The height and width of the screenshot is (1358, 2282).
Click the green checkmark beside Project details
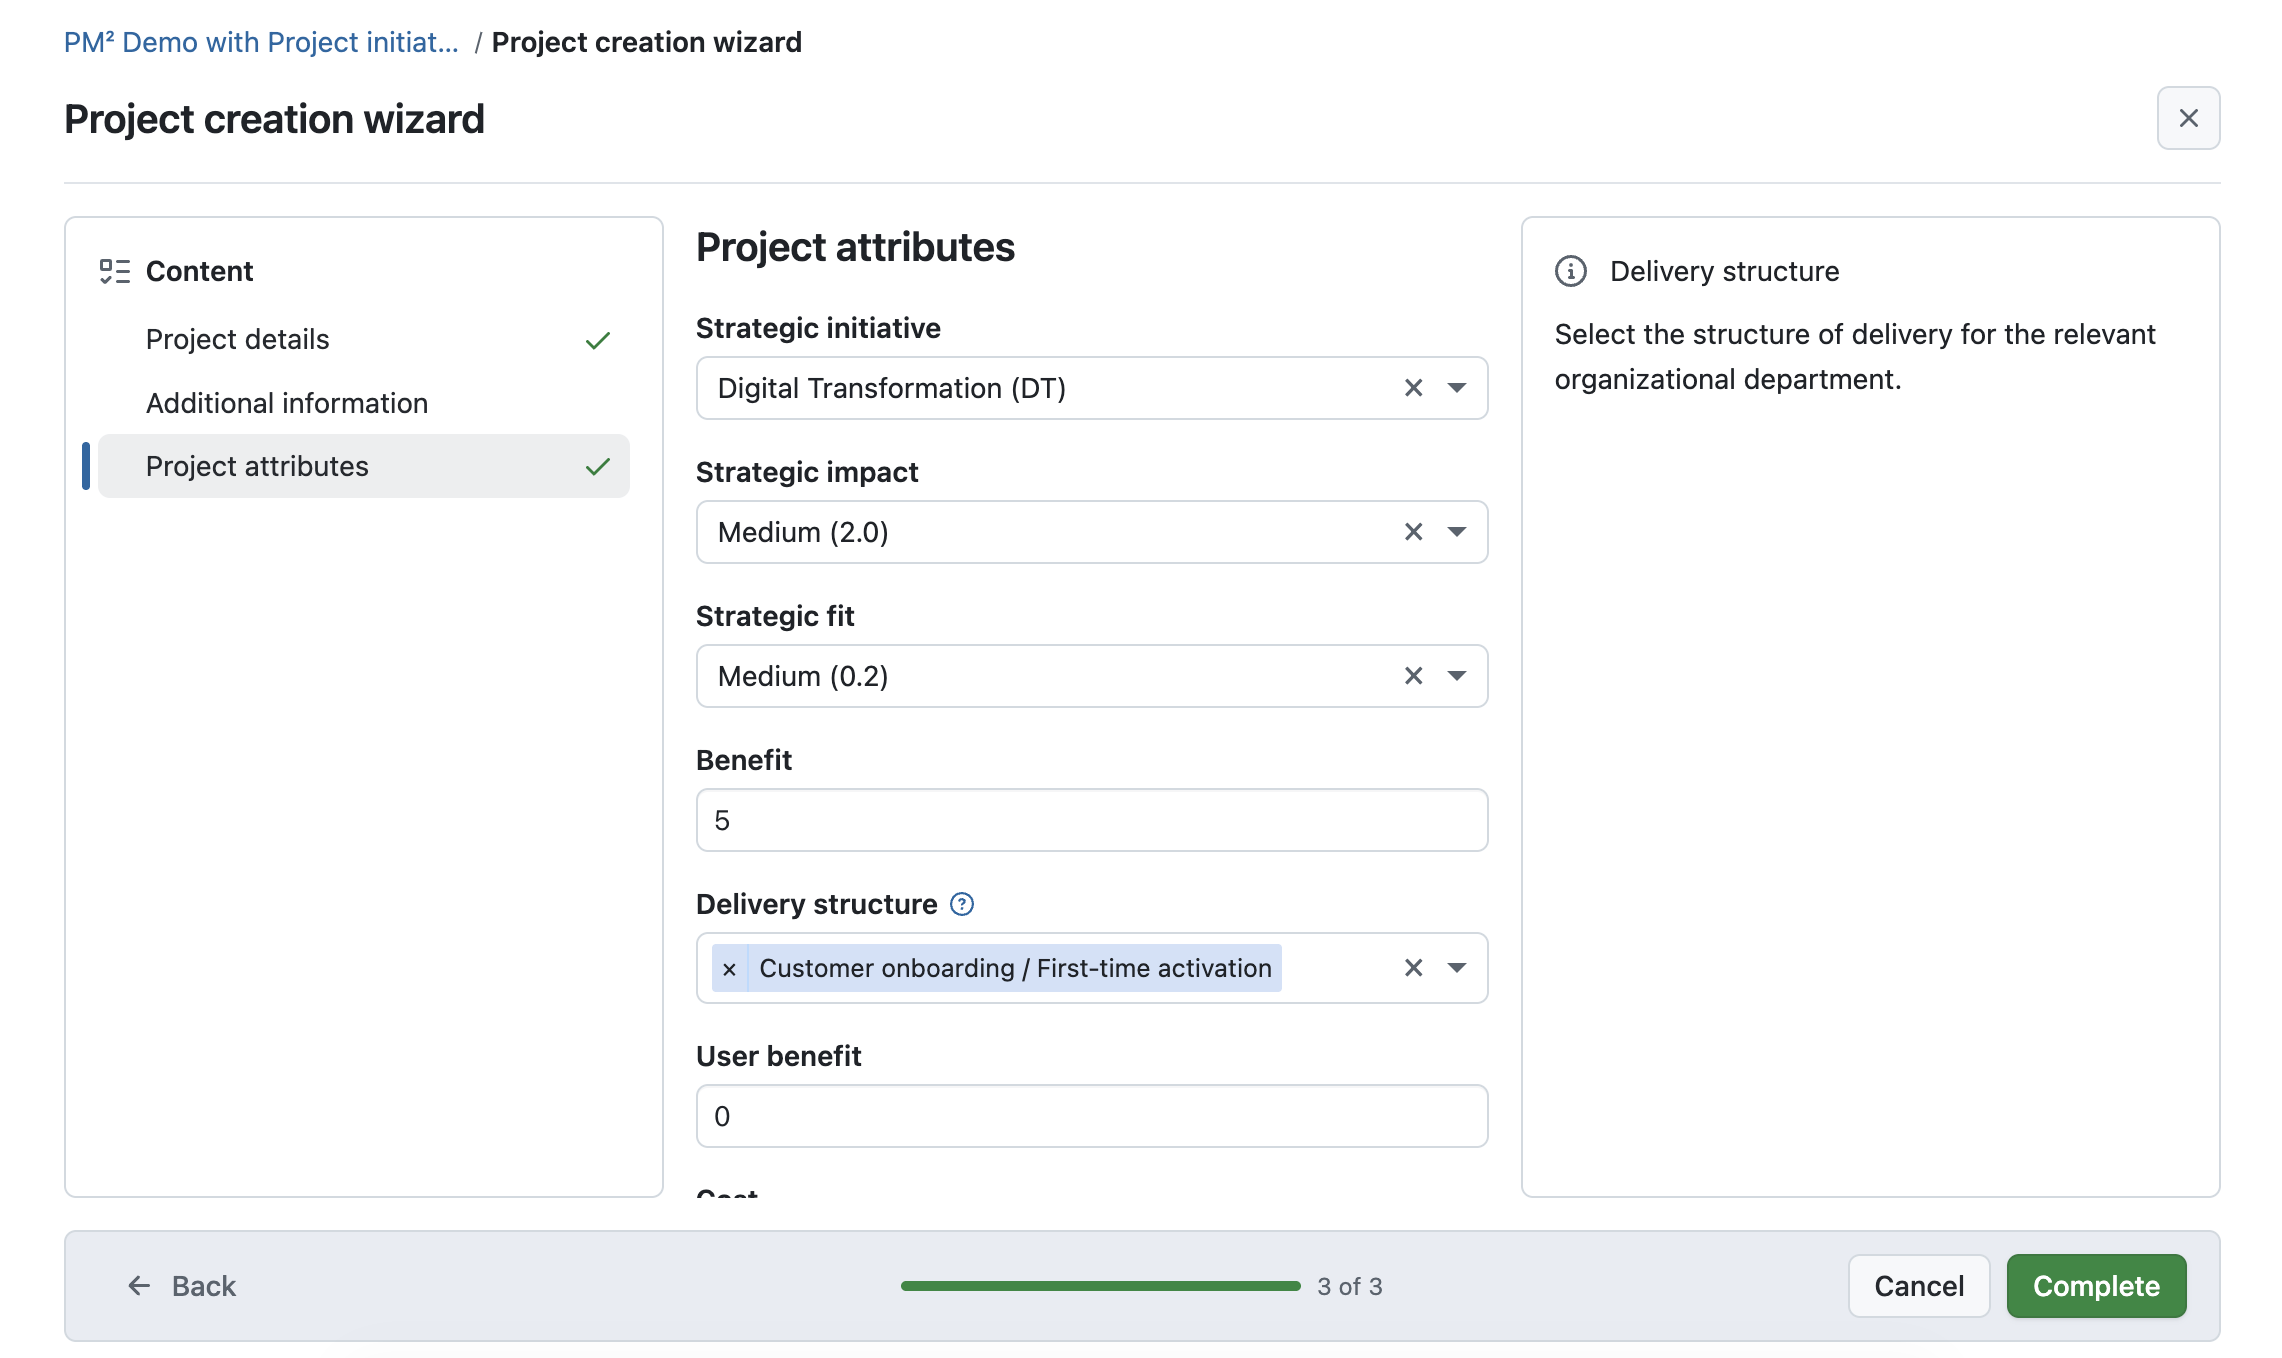pos(598,339)
